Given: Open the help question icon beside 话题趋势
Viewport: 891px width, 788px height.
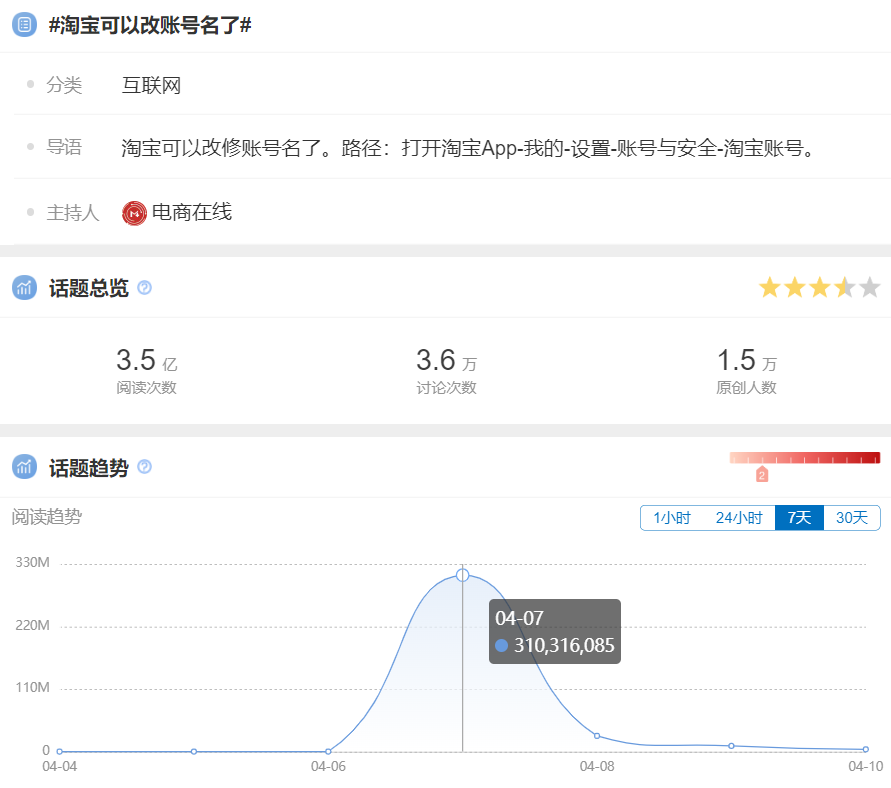Looking at the screenshot, I should [145, 467].
